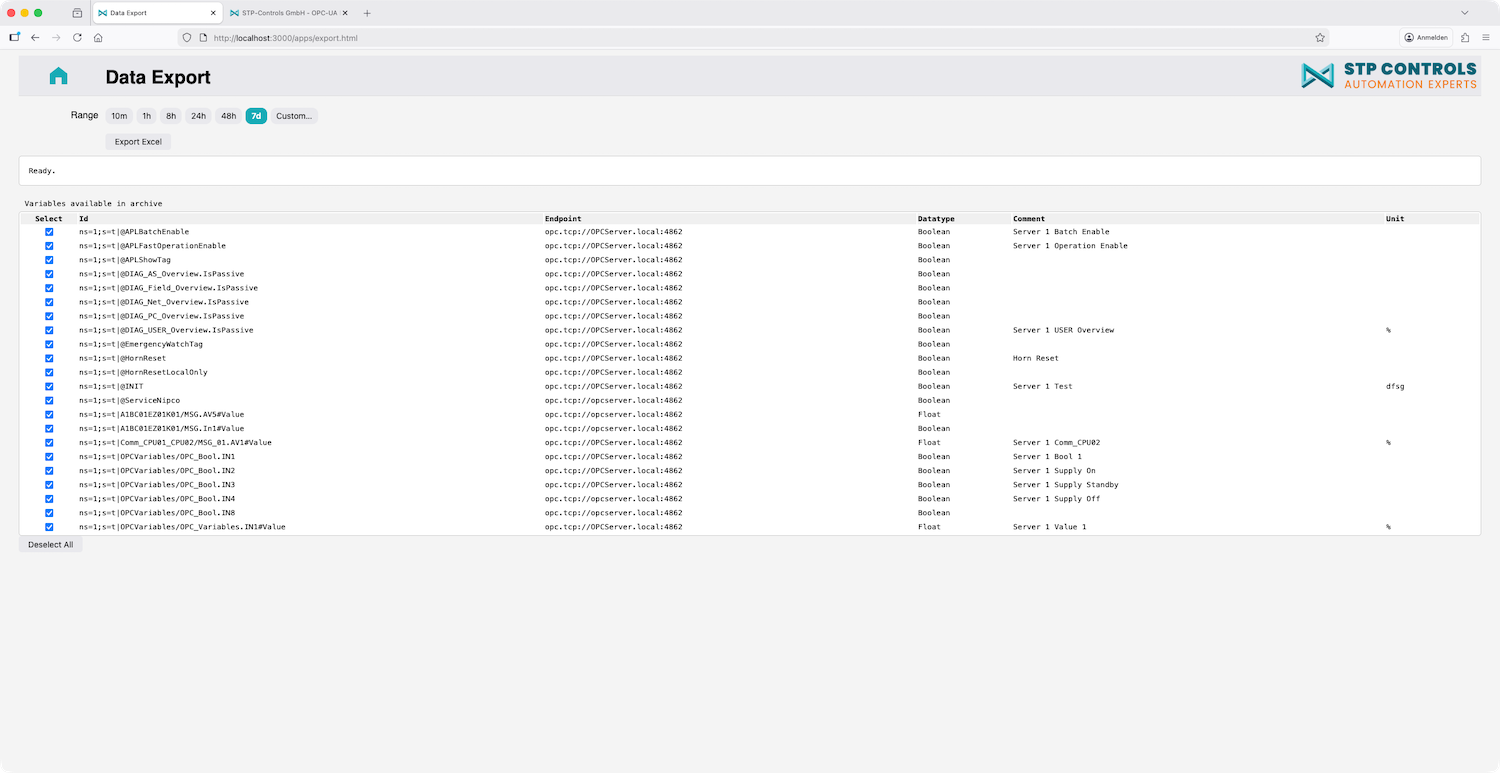This screenshot has height=773, width=1500.
Task: Open the Custom range picker
Action: point(294,115)
